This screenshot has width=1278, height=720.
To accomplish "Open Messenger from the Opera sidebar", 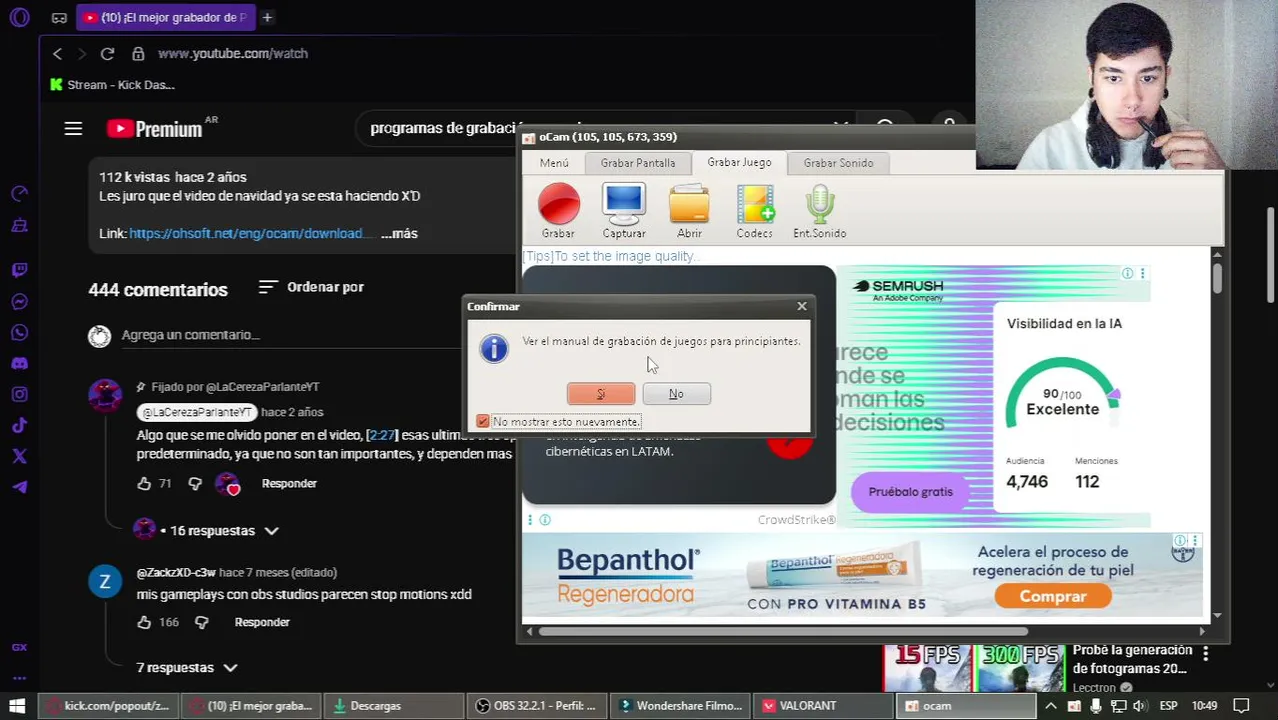I will click(x=19, y=302).
